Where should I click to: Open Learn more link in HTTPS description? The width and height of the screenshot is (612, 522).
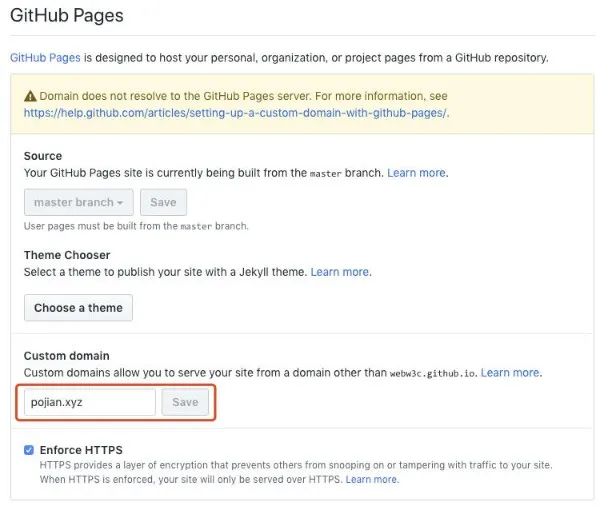coord(371,479)
